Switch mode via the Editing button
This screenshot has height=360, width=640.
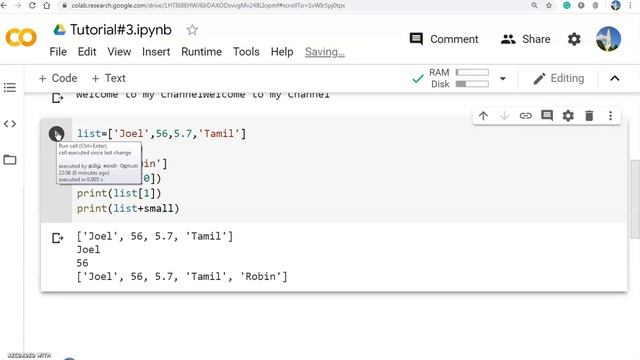point(559,78)
